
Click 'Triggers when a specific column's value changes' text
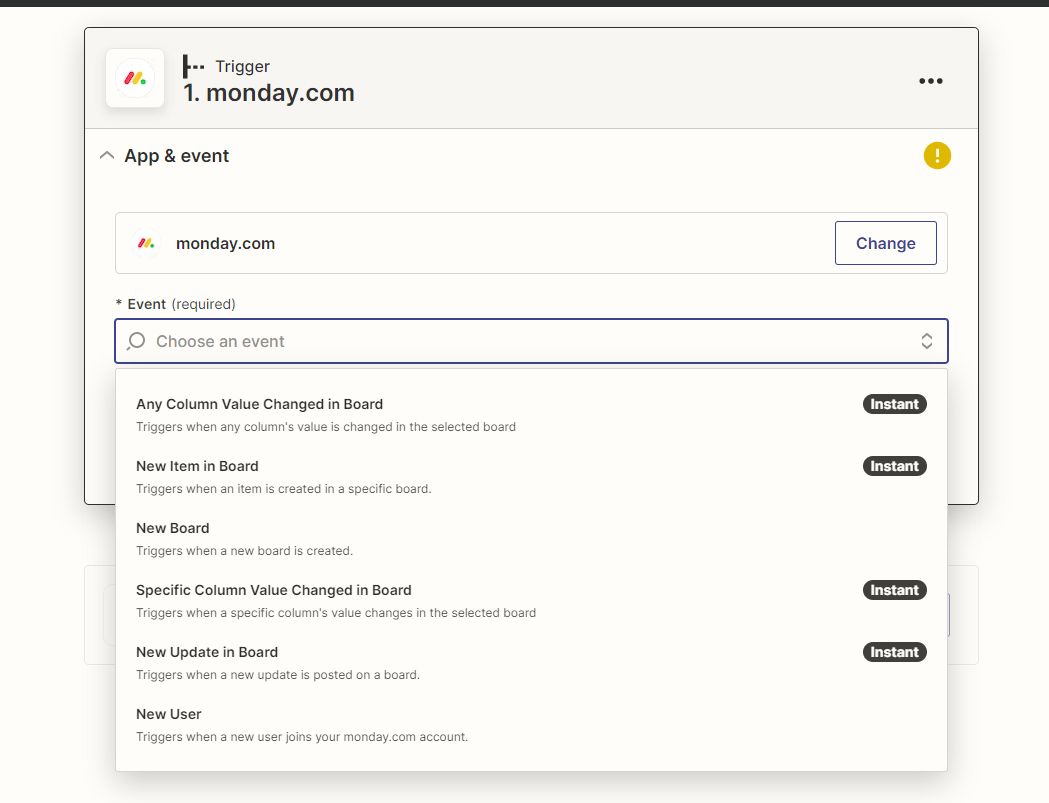[336, 613]
